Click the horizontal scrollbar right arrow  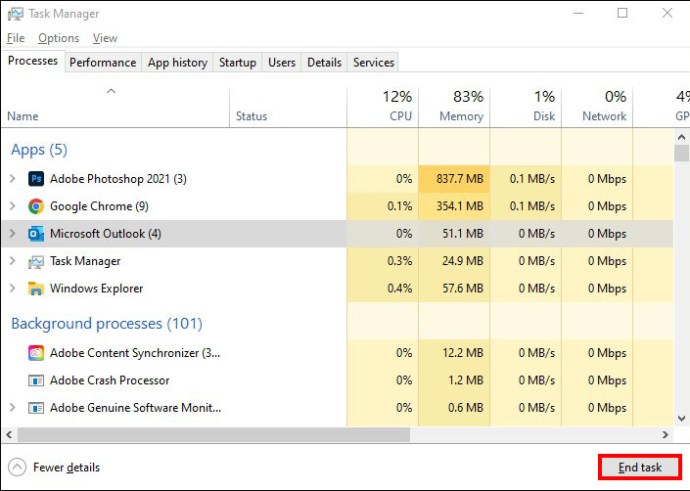665,435
